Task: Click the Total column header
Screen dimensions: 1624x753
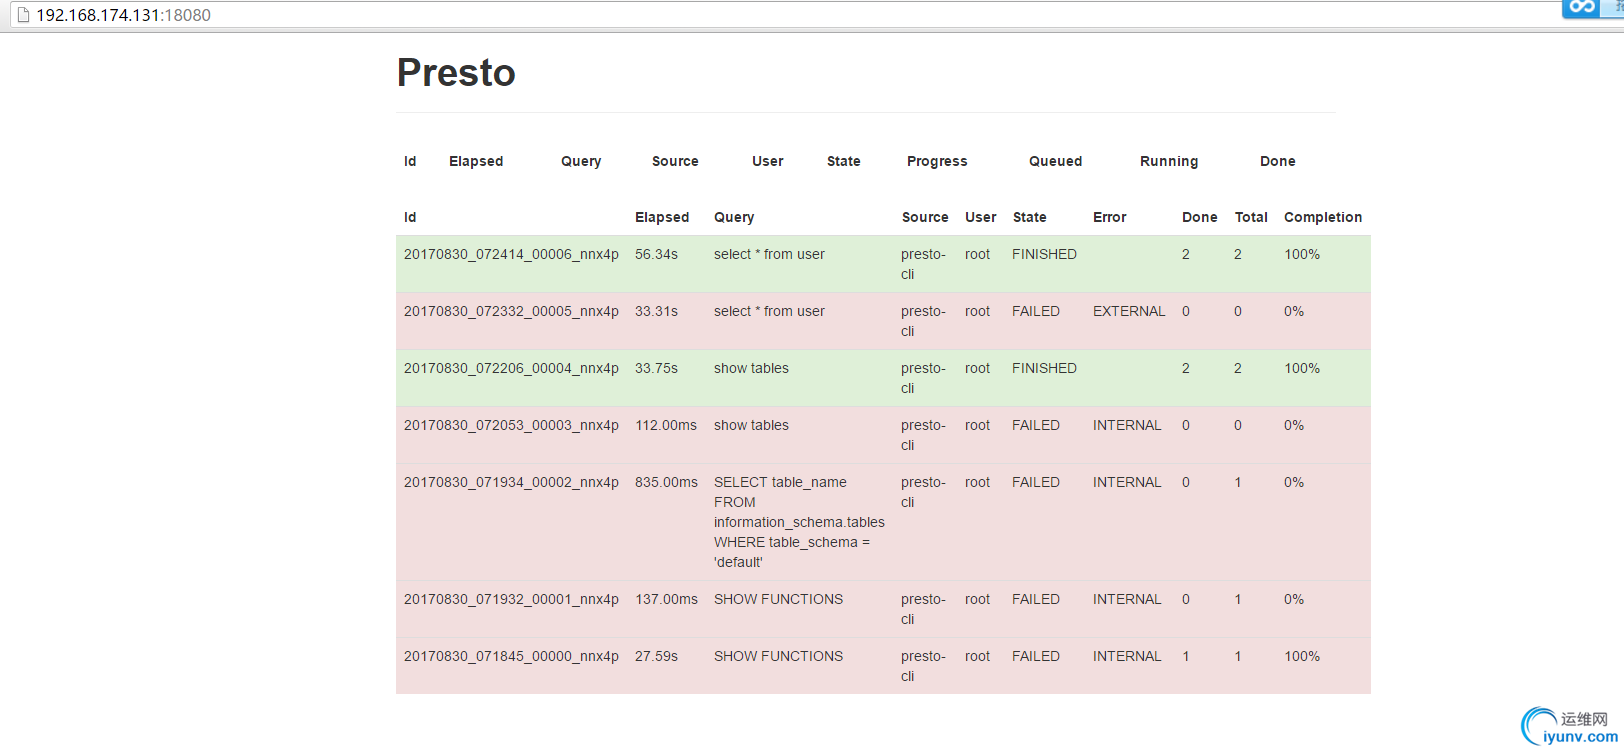Action: [1251, 217]
